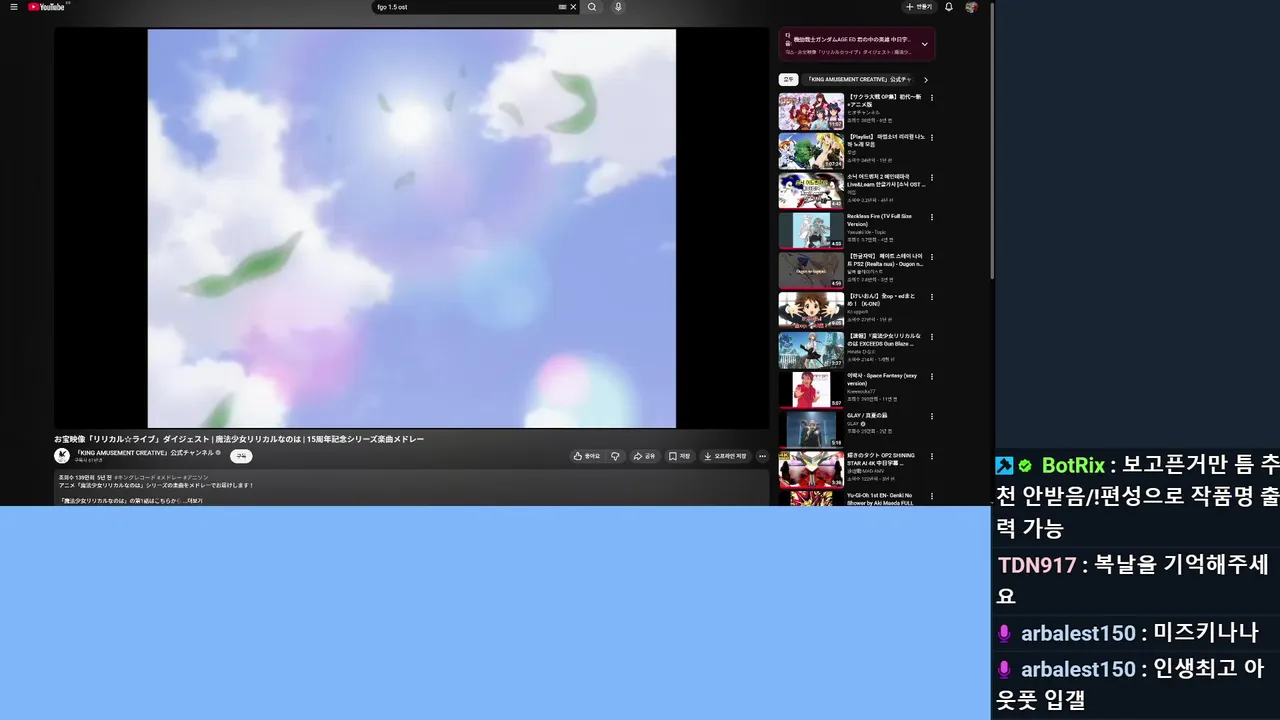
Task: Run search with the magnifier button
Action: [x=592, y=7]
